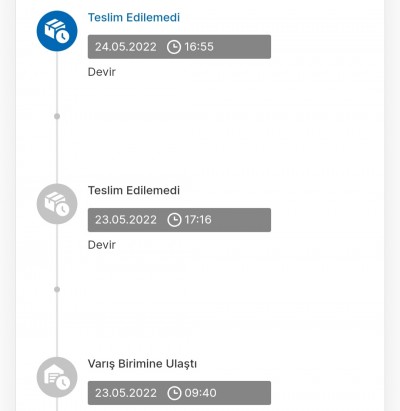Select the Varış Birimine Ulaştı heading
400x411 pixels.
142,364
